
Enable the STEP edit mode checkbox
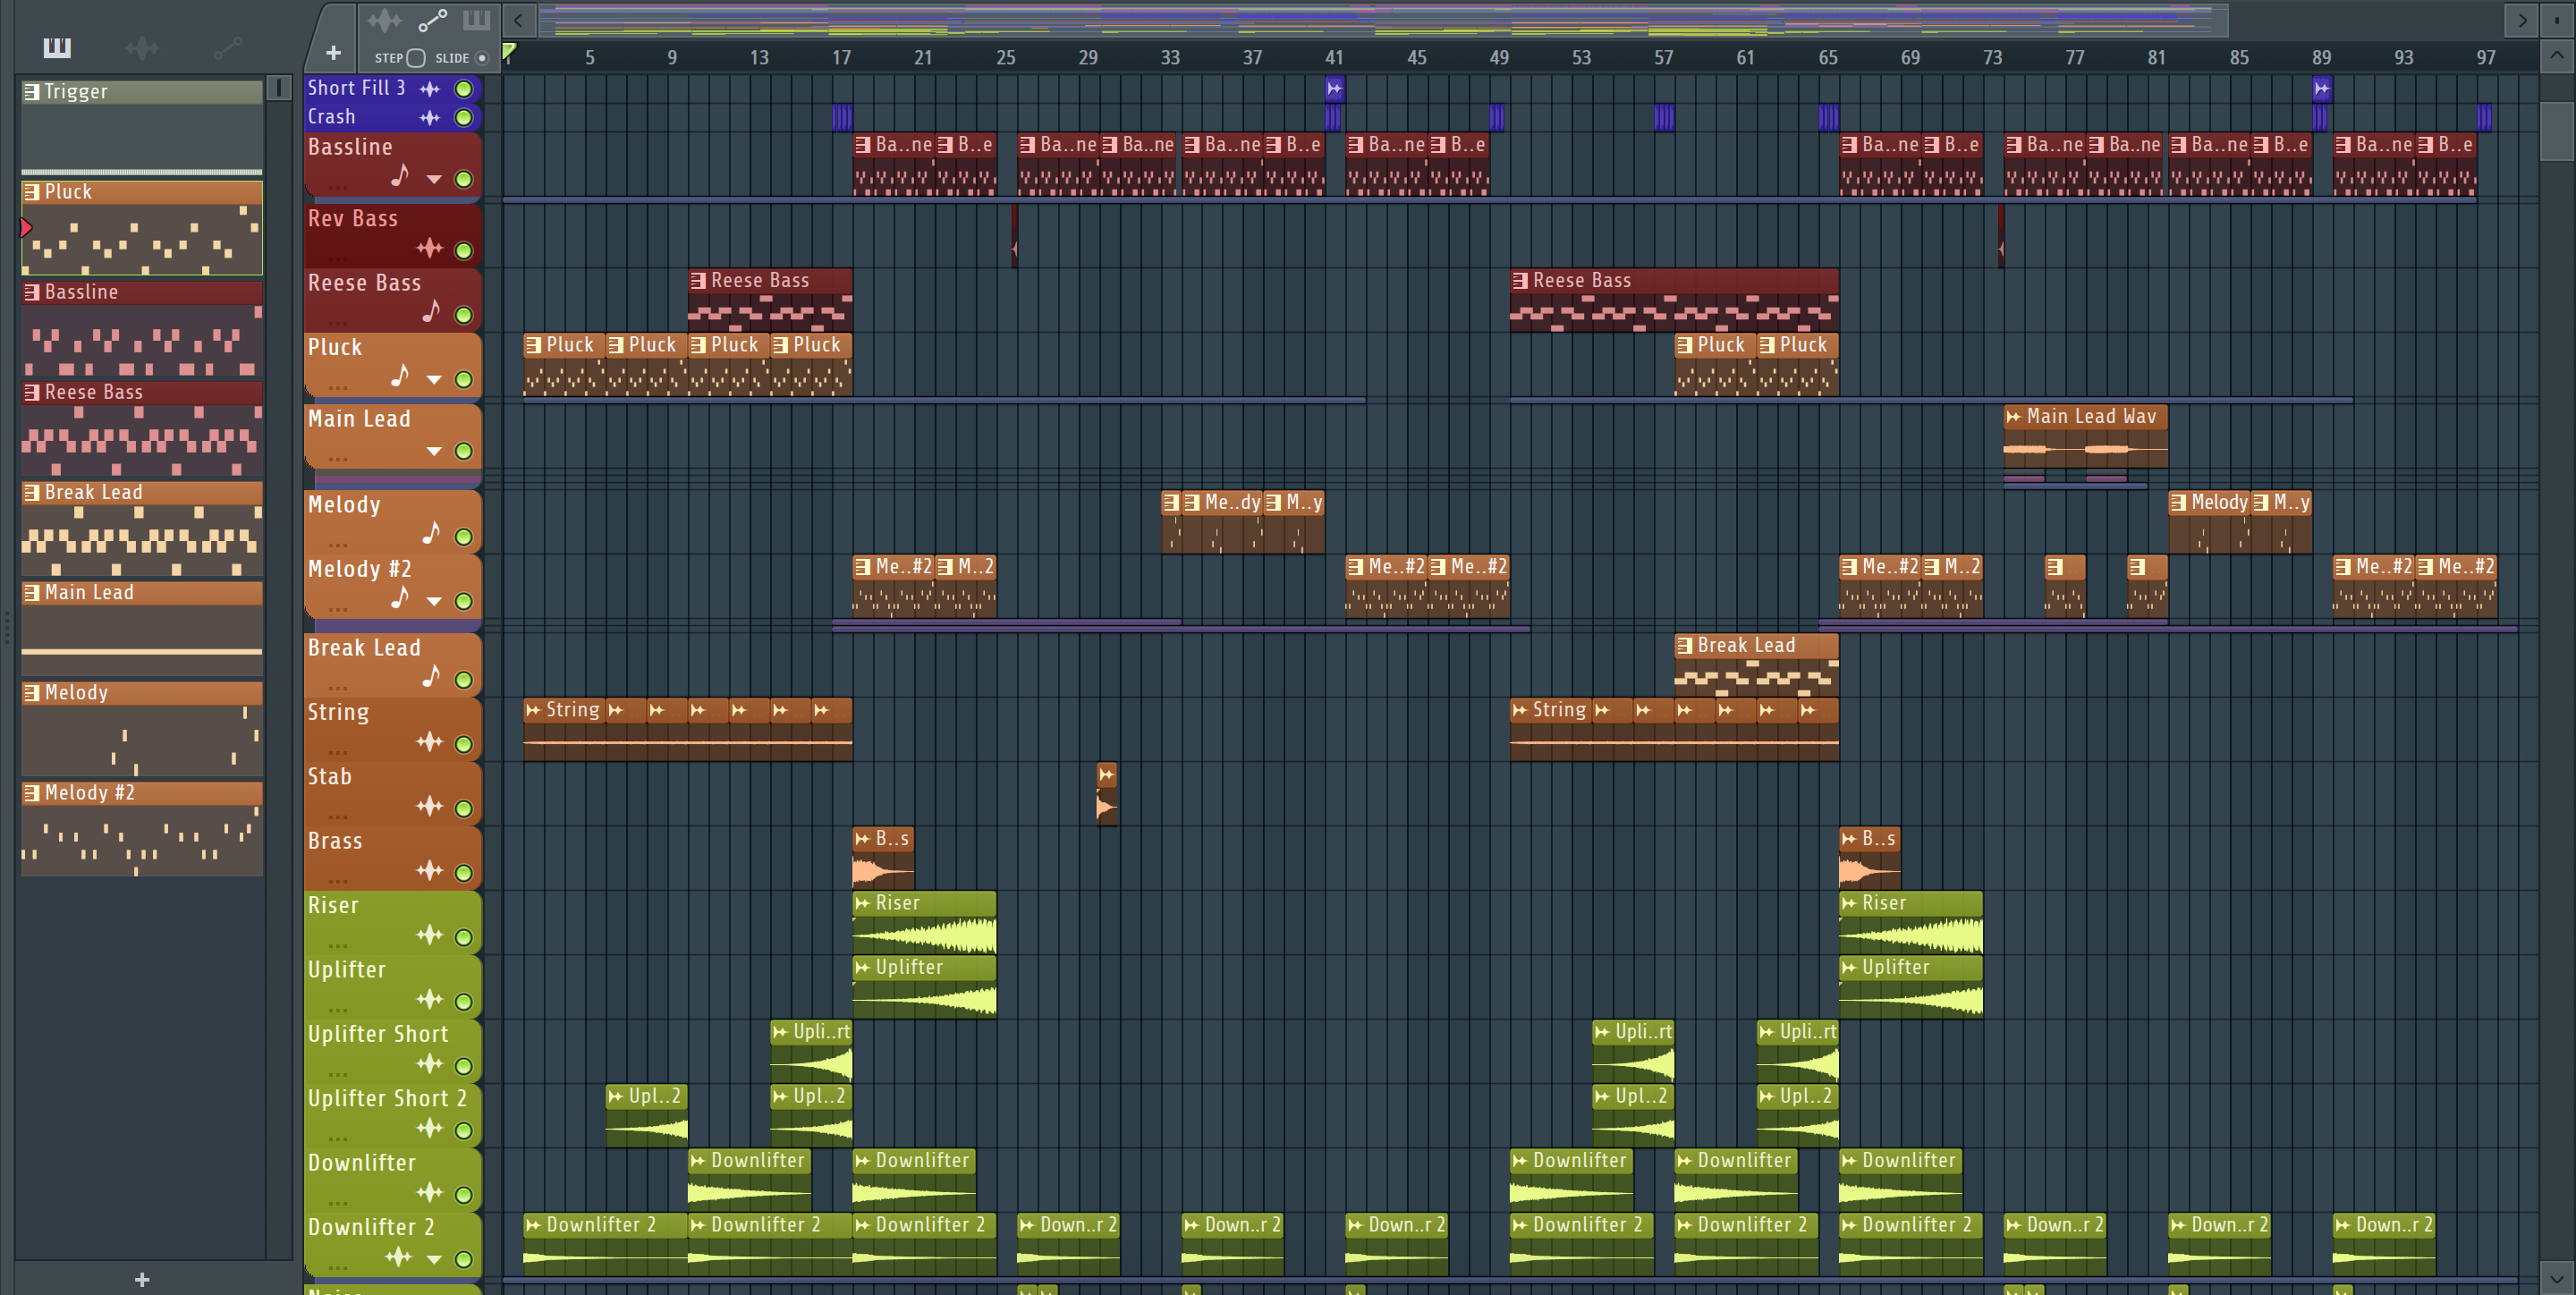click(x=417, y=58)
